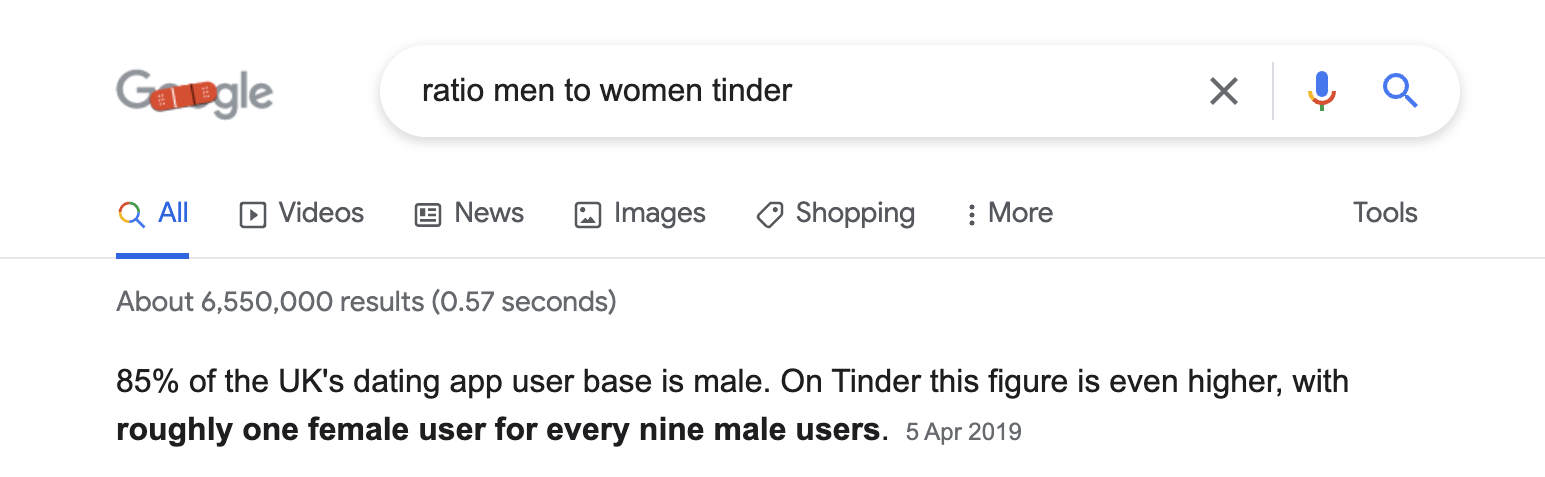Submit search using the blue magnifier icon
The image size is (1545, 477).
coord(1400,91)
